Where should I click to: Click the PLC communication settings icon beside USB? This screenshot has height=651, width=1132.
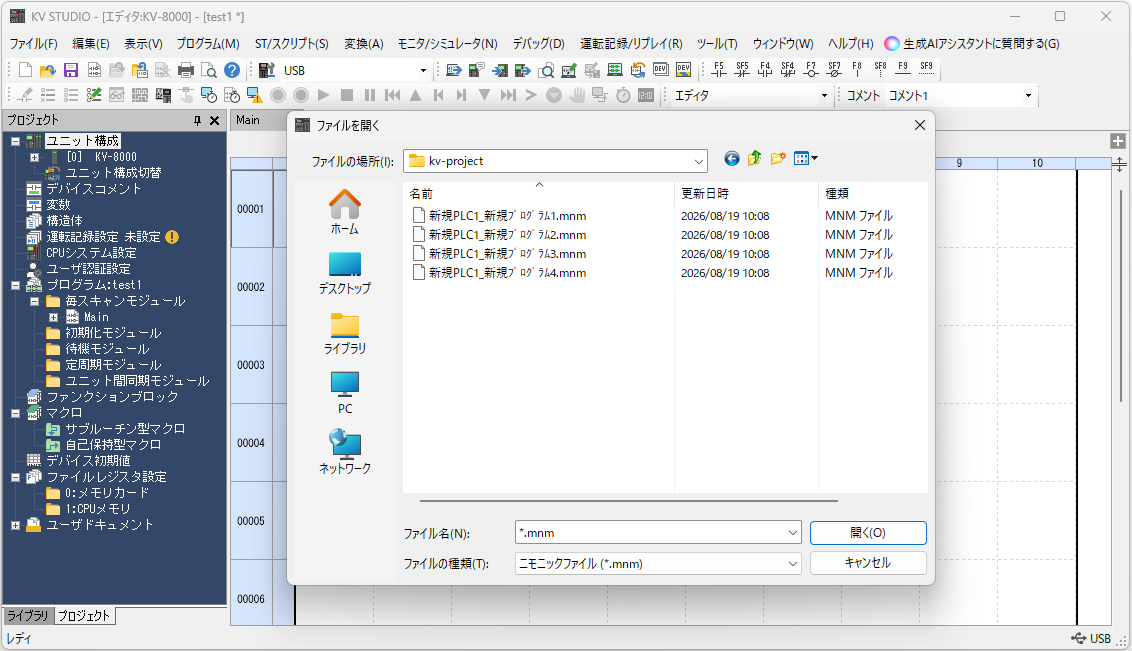(x=266, y=70)
